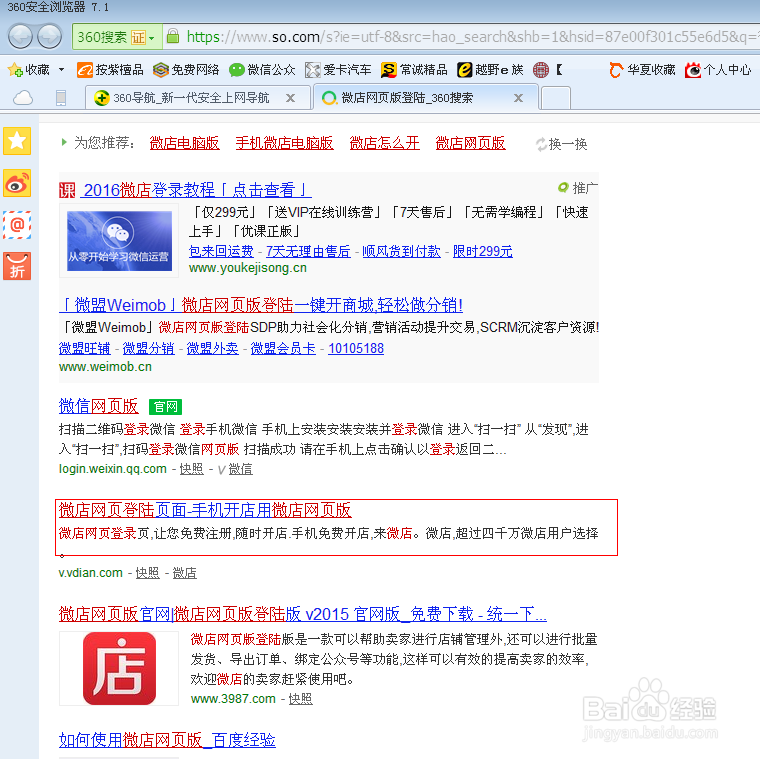The image size is (760, 759).
Task: Open the 折 discount shopping sidebar icon
Action: click(17, 266)
